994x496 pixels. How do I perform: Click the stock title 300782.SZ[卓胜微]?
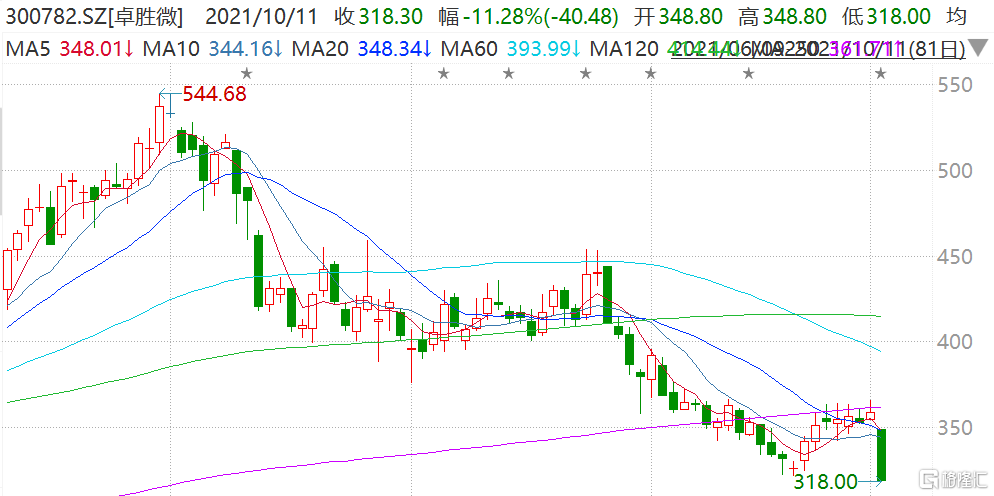coord(94,17)
